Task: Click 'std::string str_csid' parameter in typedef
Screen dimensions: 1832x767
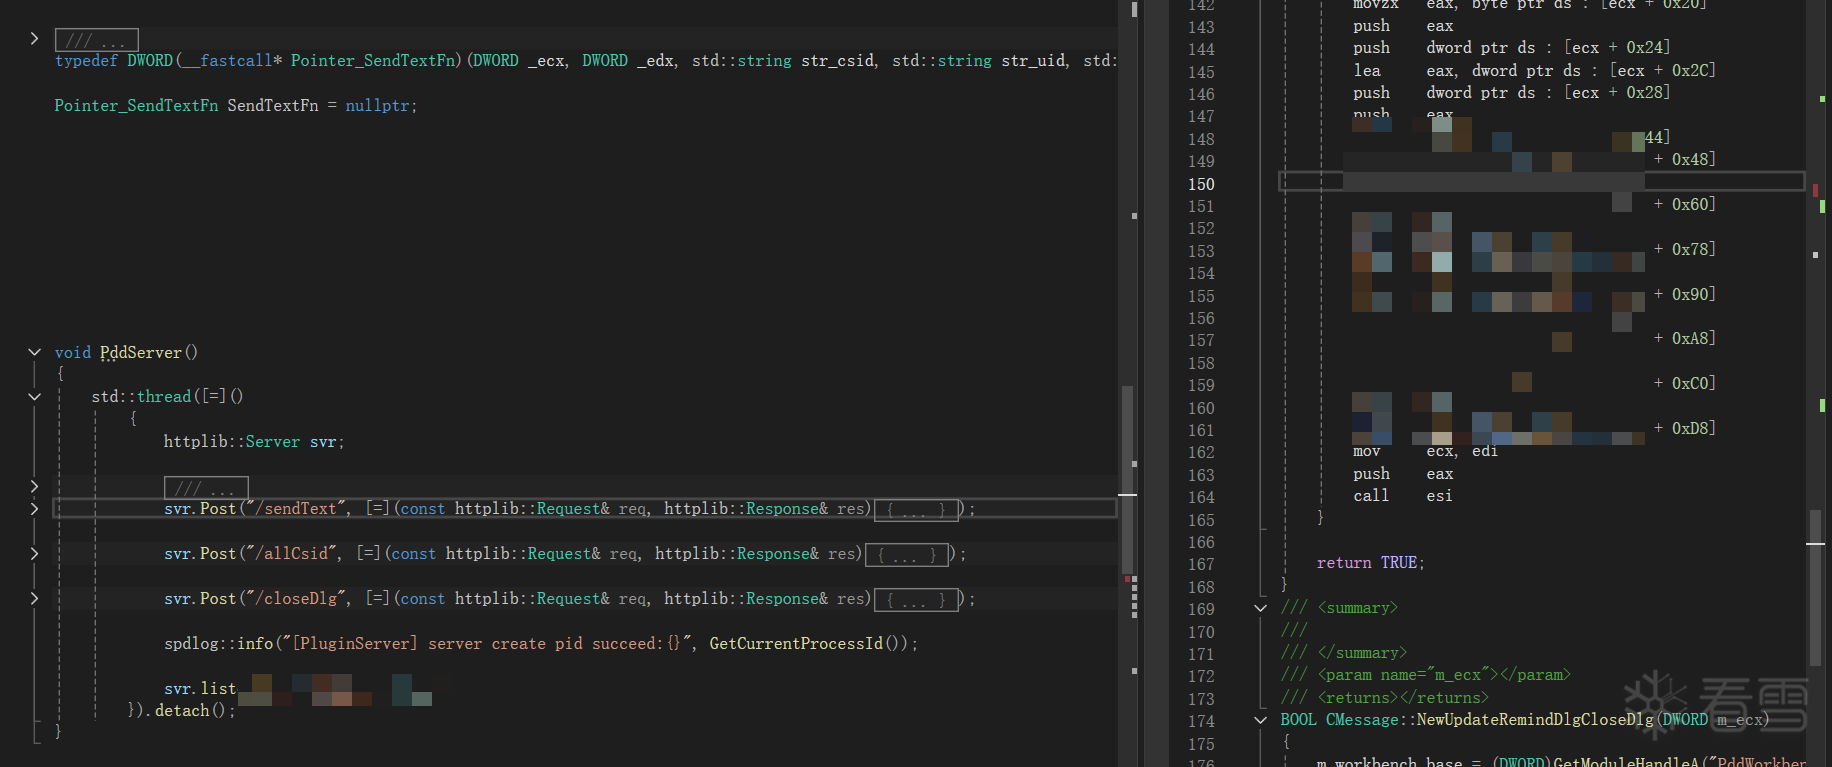Action: 784,61
